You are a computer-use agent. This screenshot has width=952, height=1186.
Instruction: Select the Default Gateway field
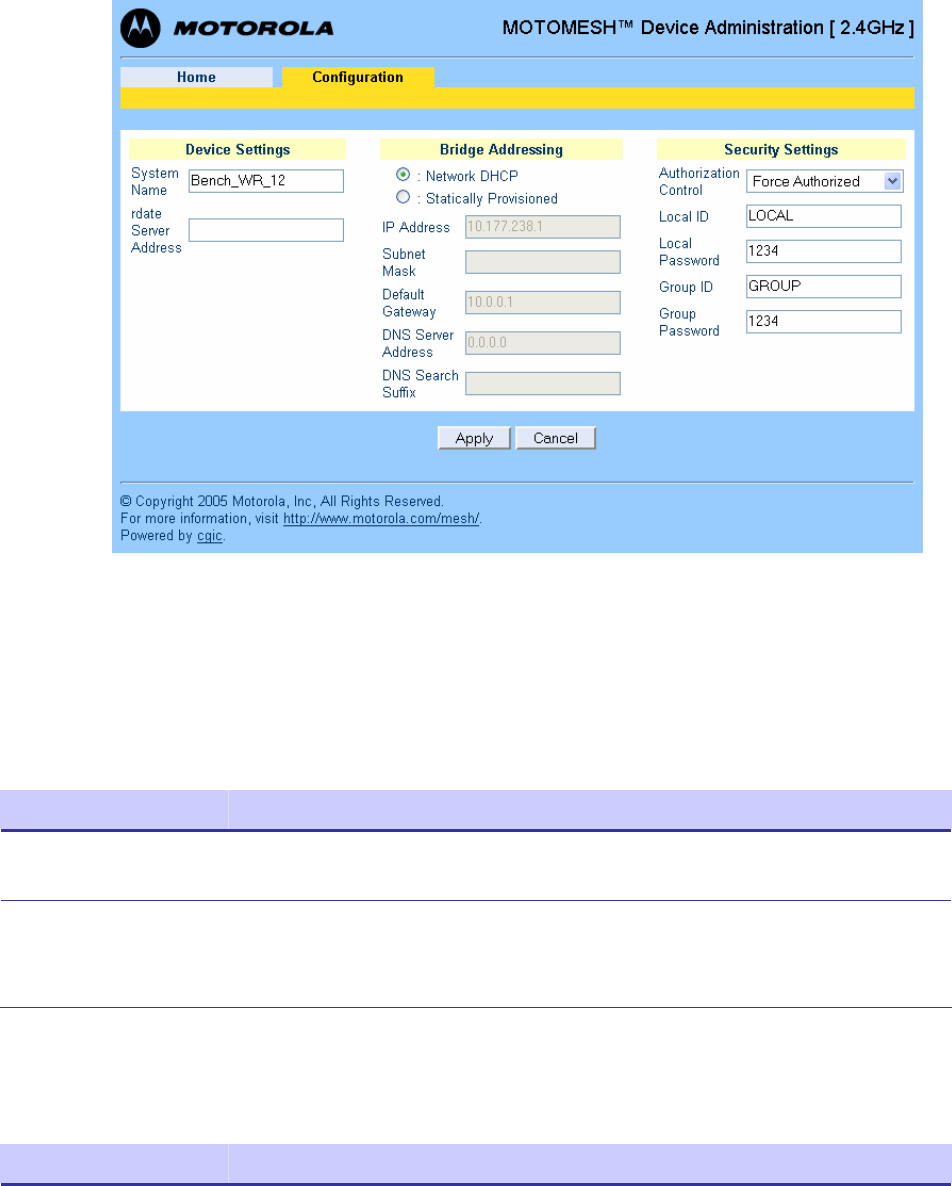coord(543,303)
